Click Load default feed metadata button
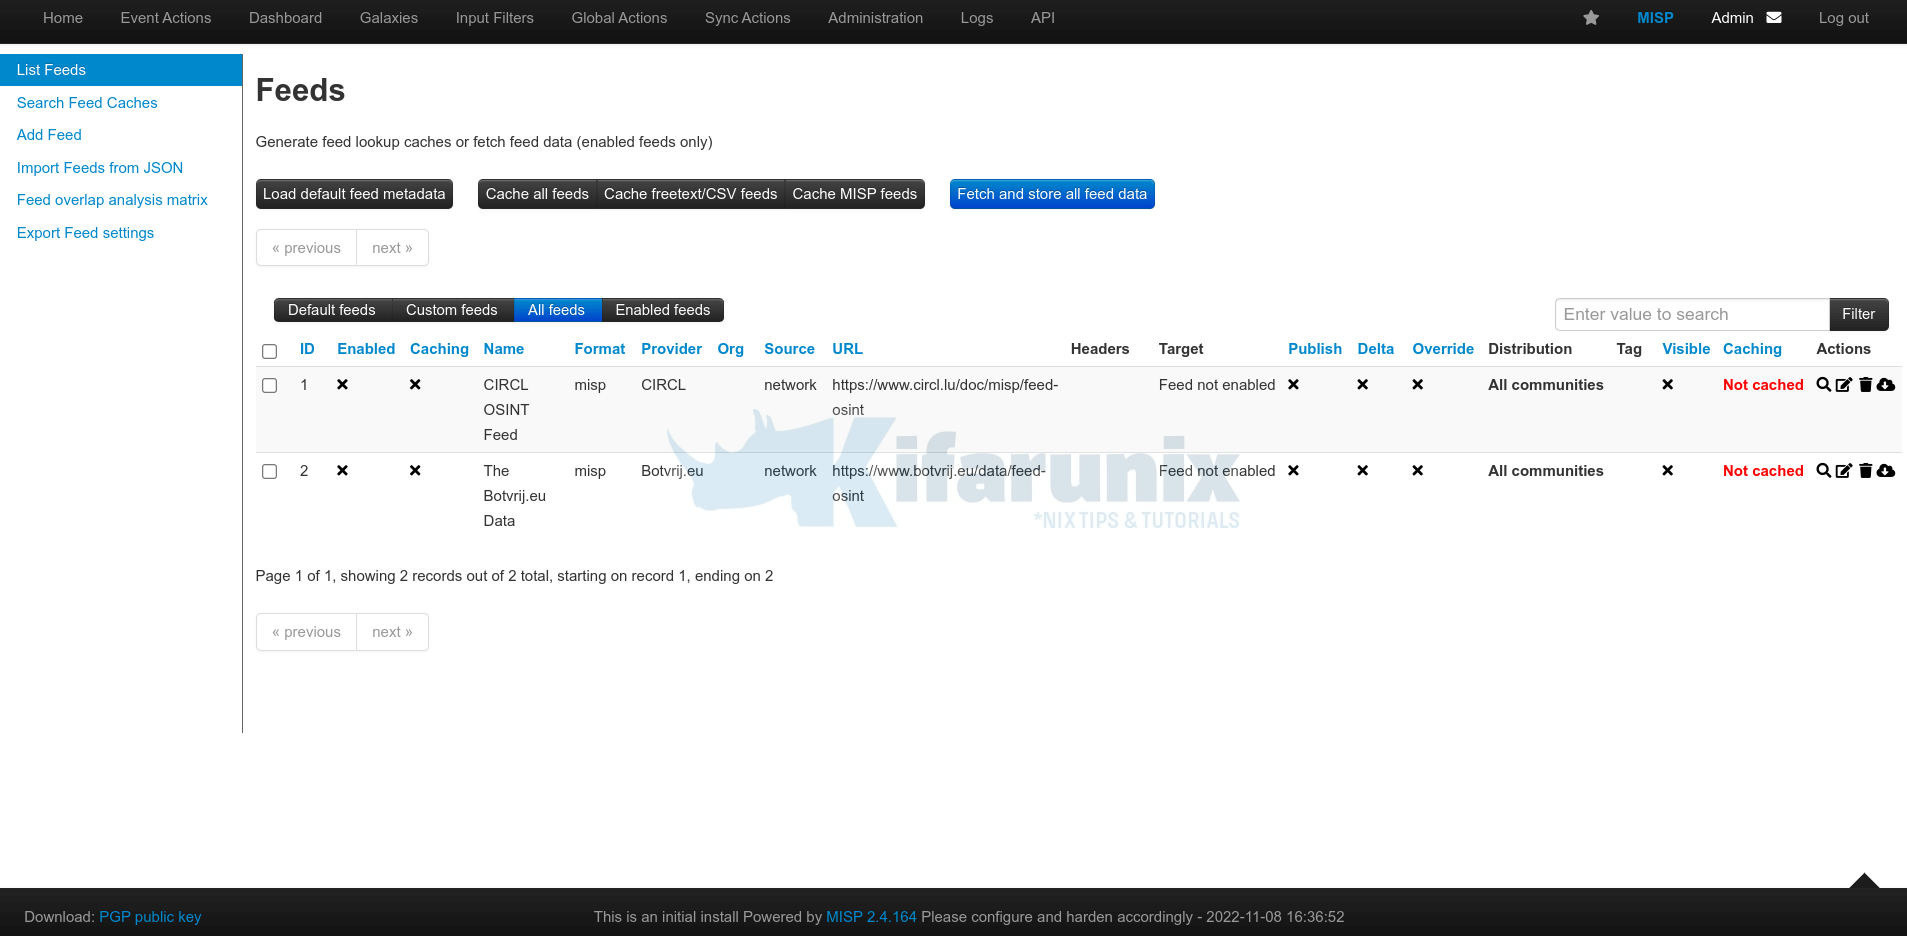This screenshot has height=936, width=1907. tap(354, 194)
